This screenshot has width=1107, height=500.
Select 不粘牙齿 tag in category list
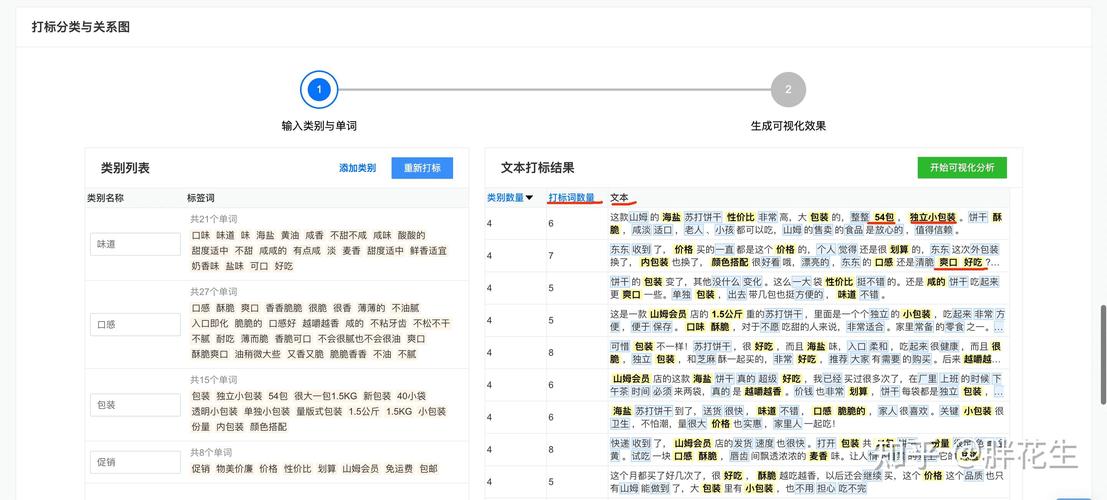[388, 323]
